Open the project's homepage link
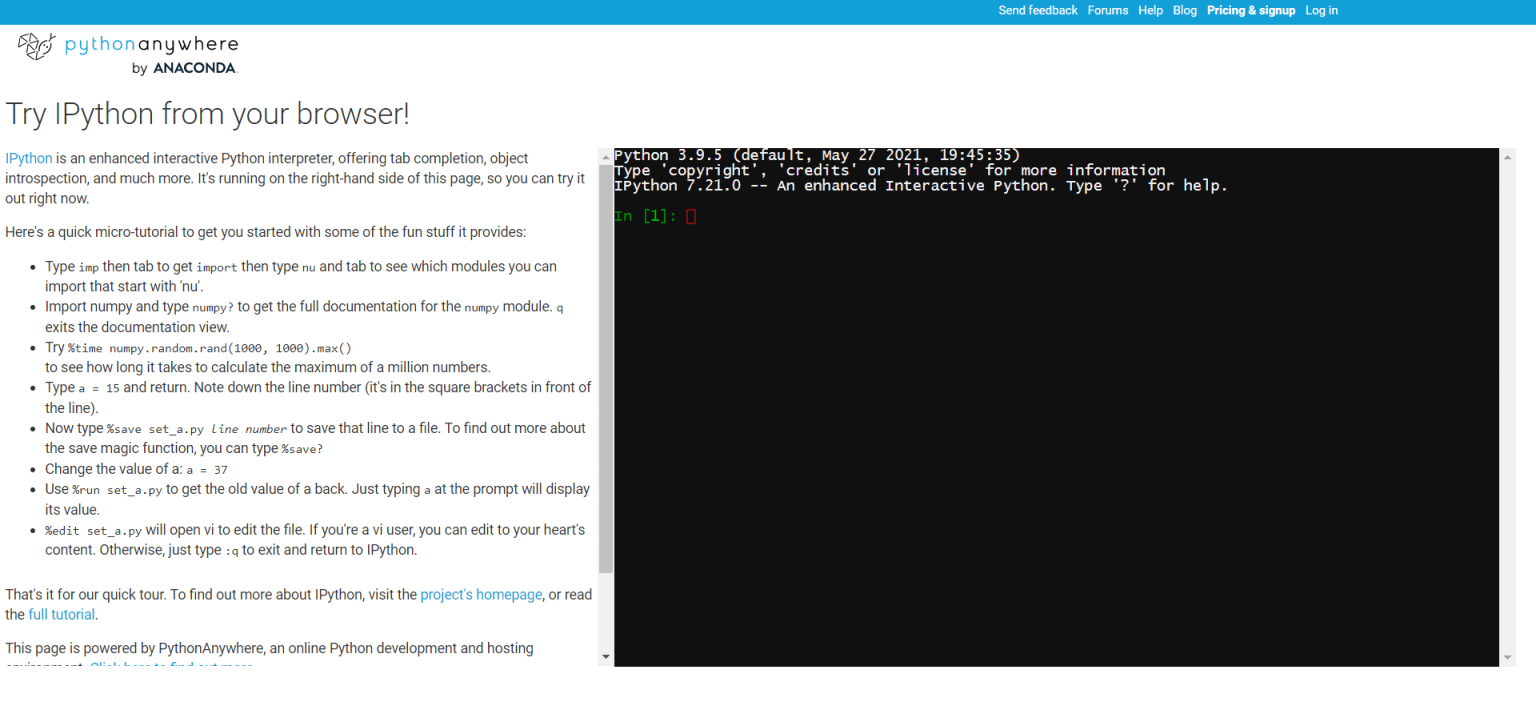 coord(481,594)
